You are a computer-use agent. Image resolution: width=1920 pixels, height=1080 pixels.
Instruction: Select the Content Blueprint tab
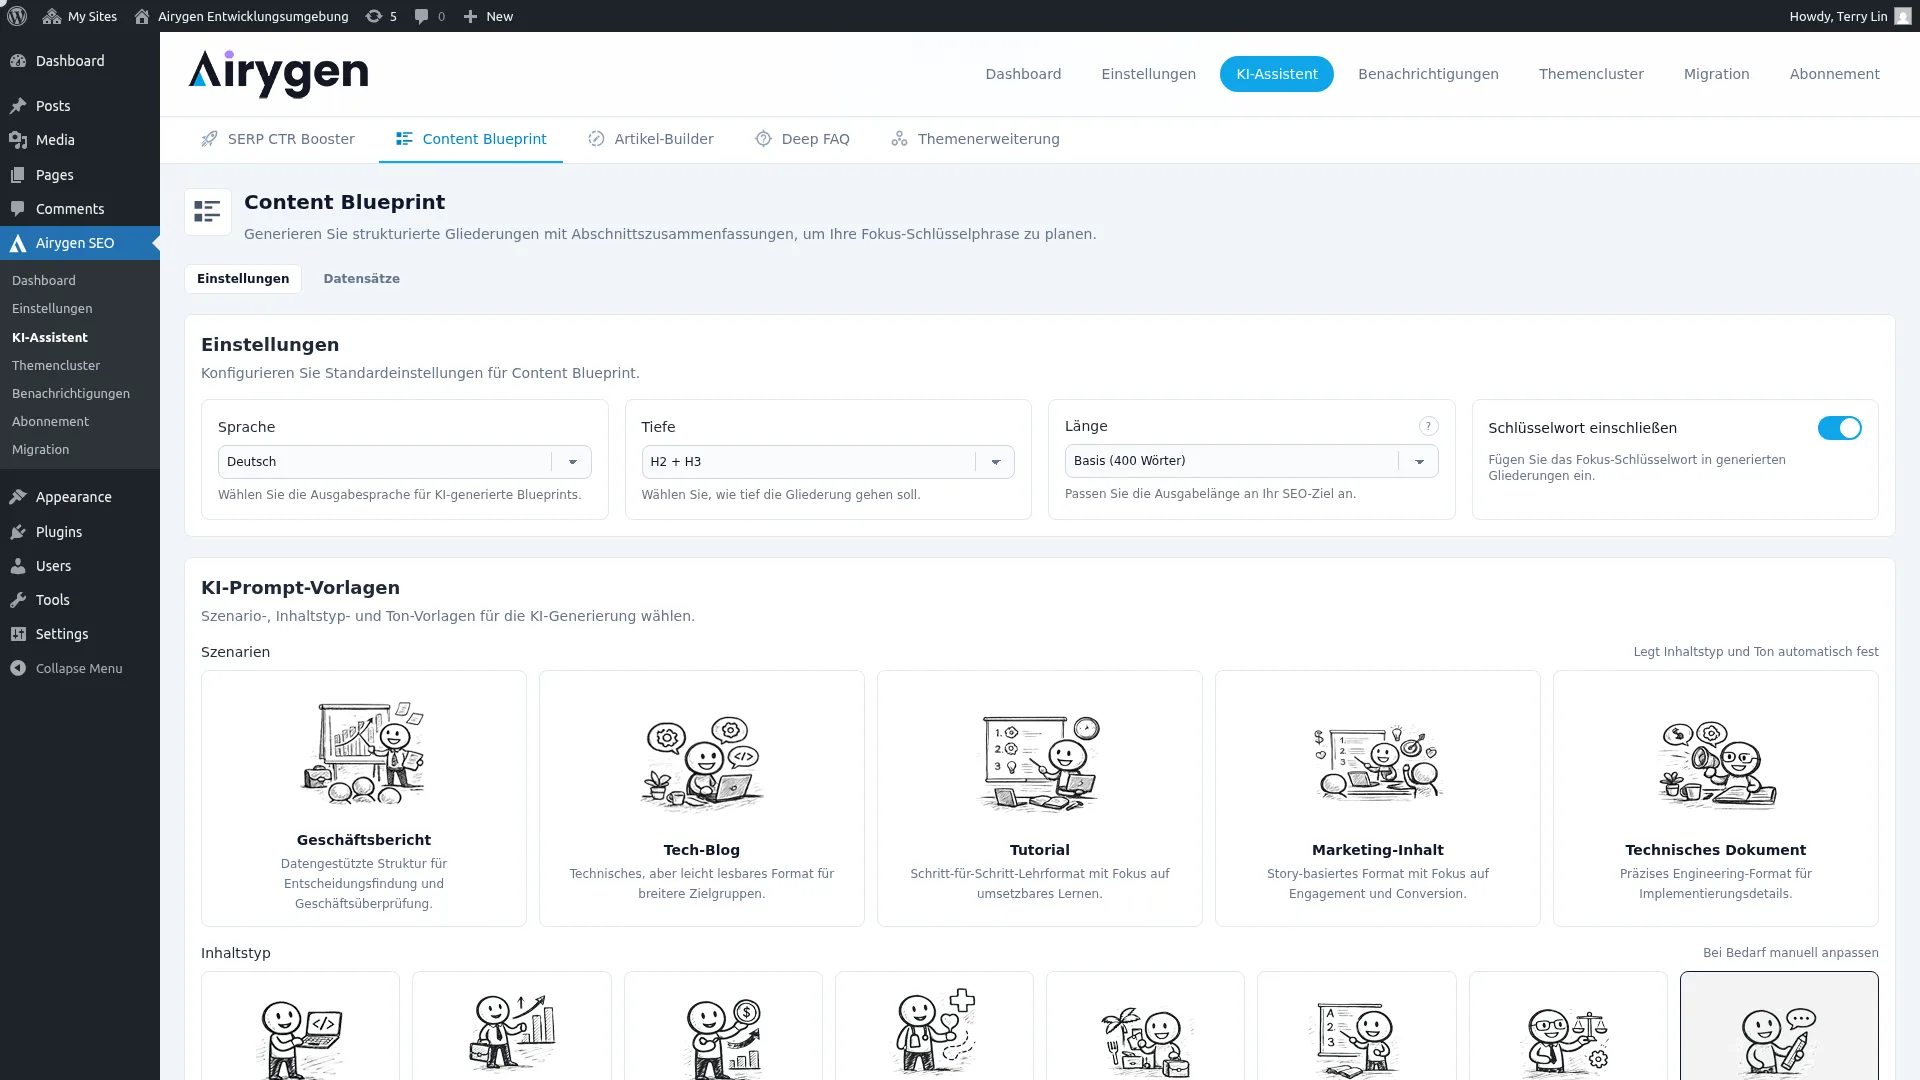click(471, 139)
